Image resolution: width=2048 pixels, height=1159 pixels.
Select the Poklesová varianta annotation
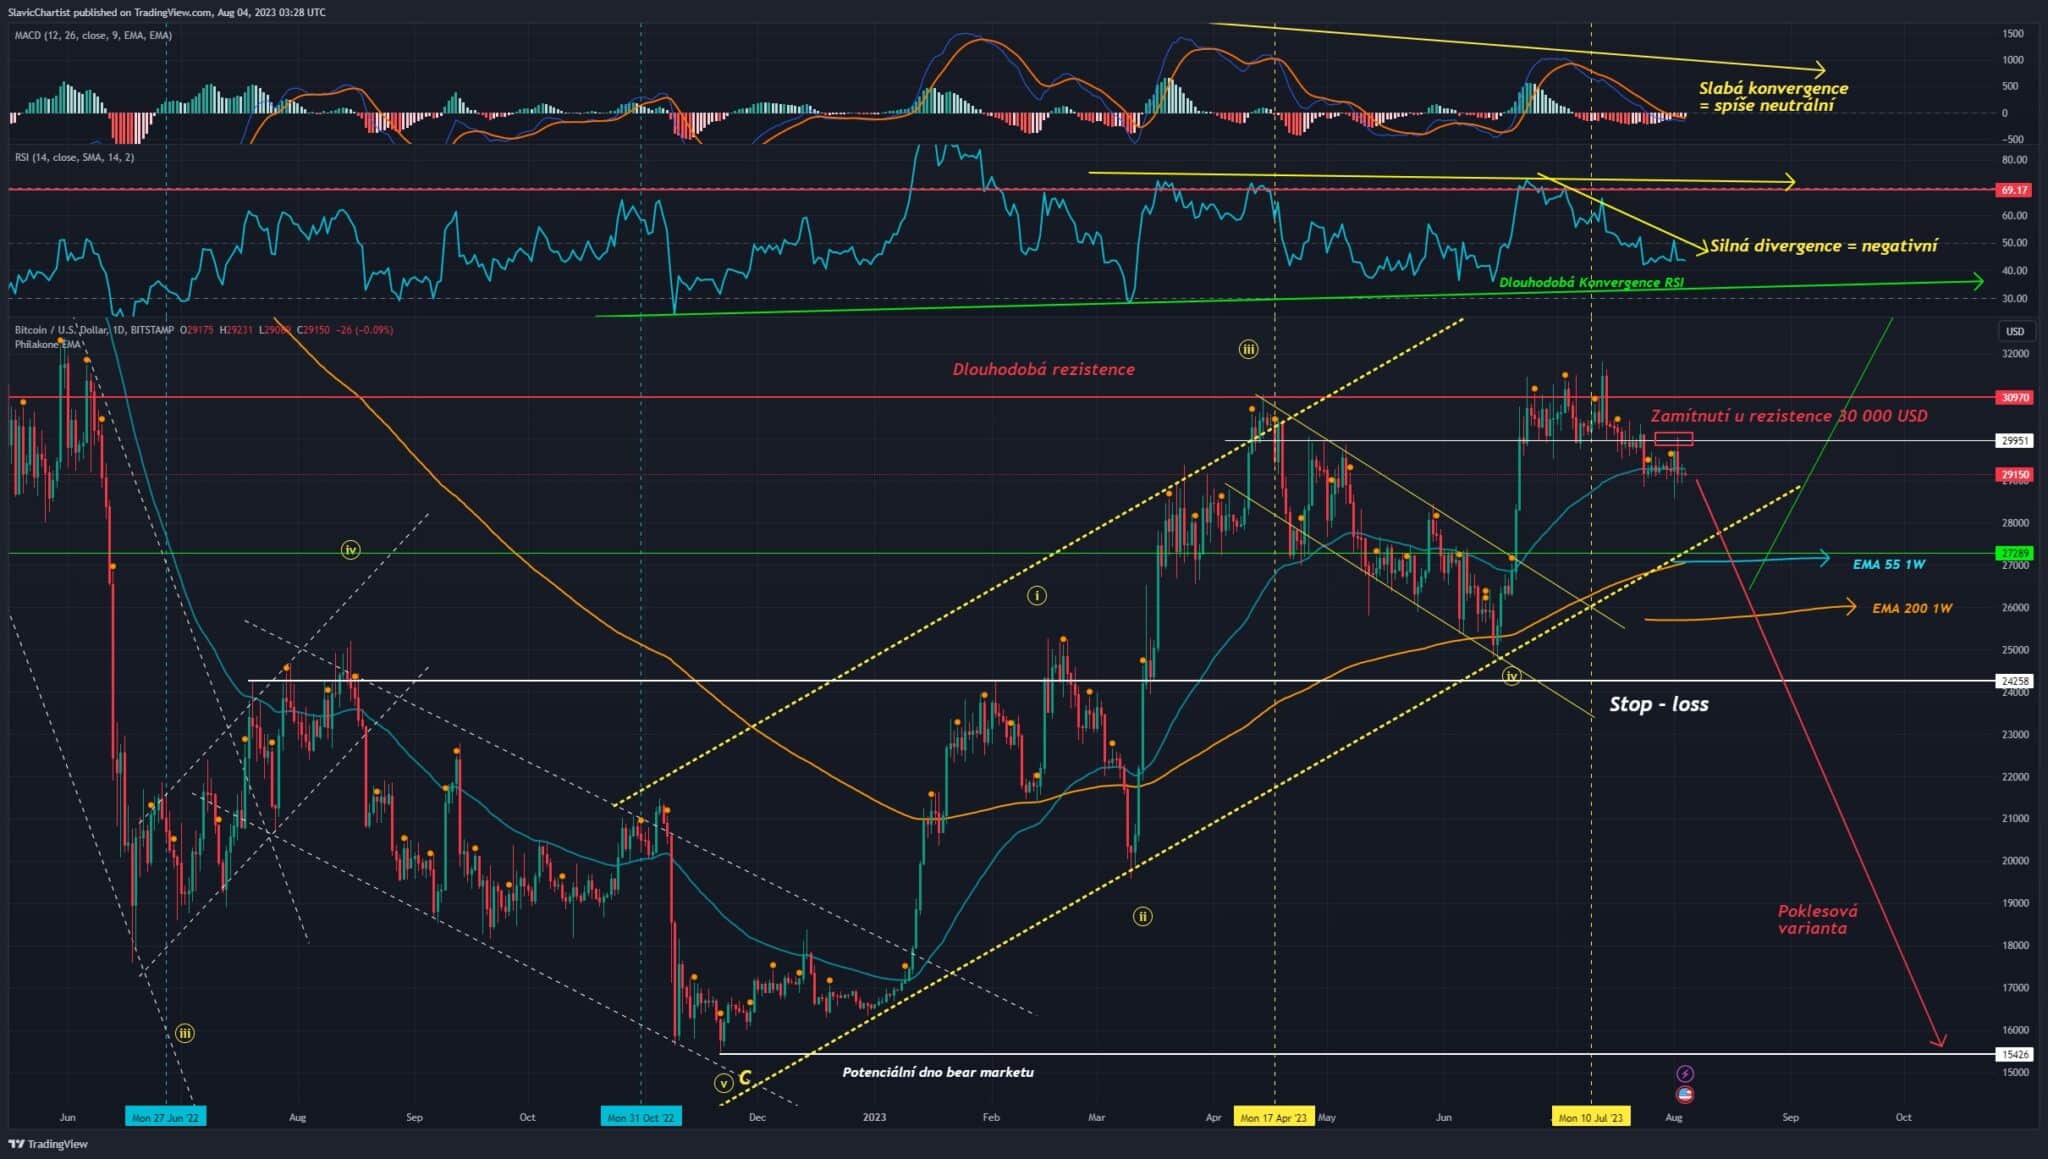coord(1818,919)
